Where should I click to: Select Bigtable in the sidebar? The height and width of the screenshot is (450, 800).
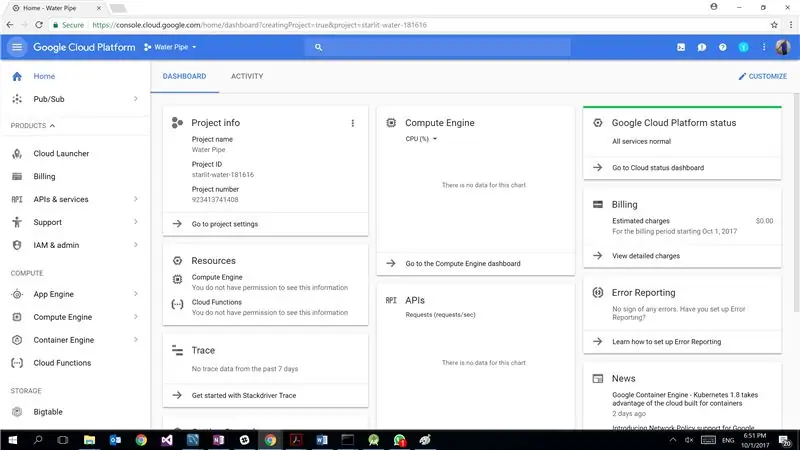pos(48,412)
